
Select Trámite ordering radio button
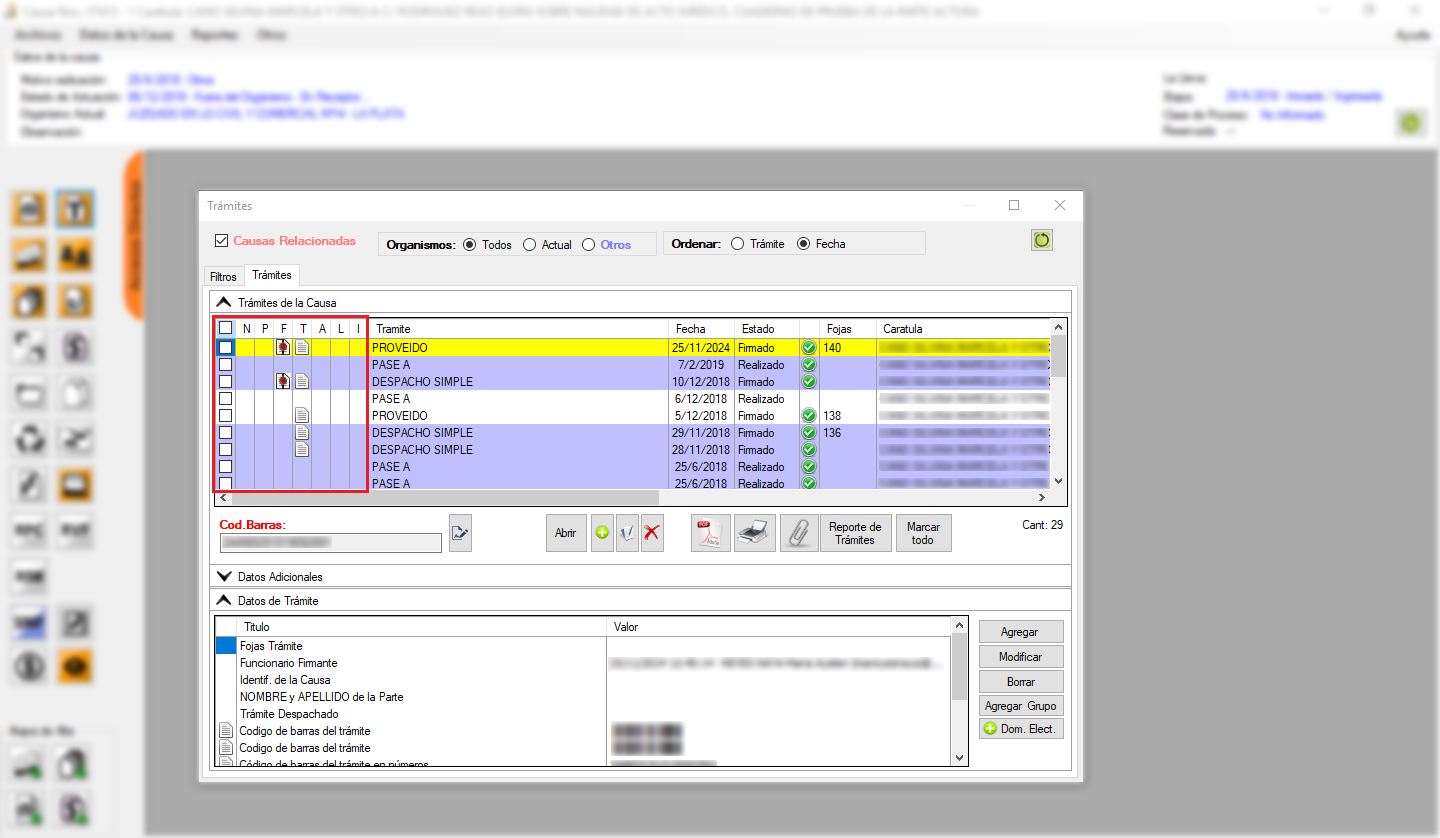[738, 244]
